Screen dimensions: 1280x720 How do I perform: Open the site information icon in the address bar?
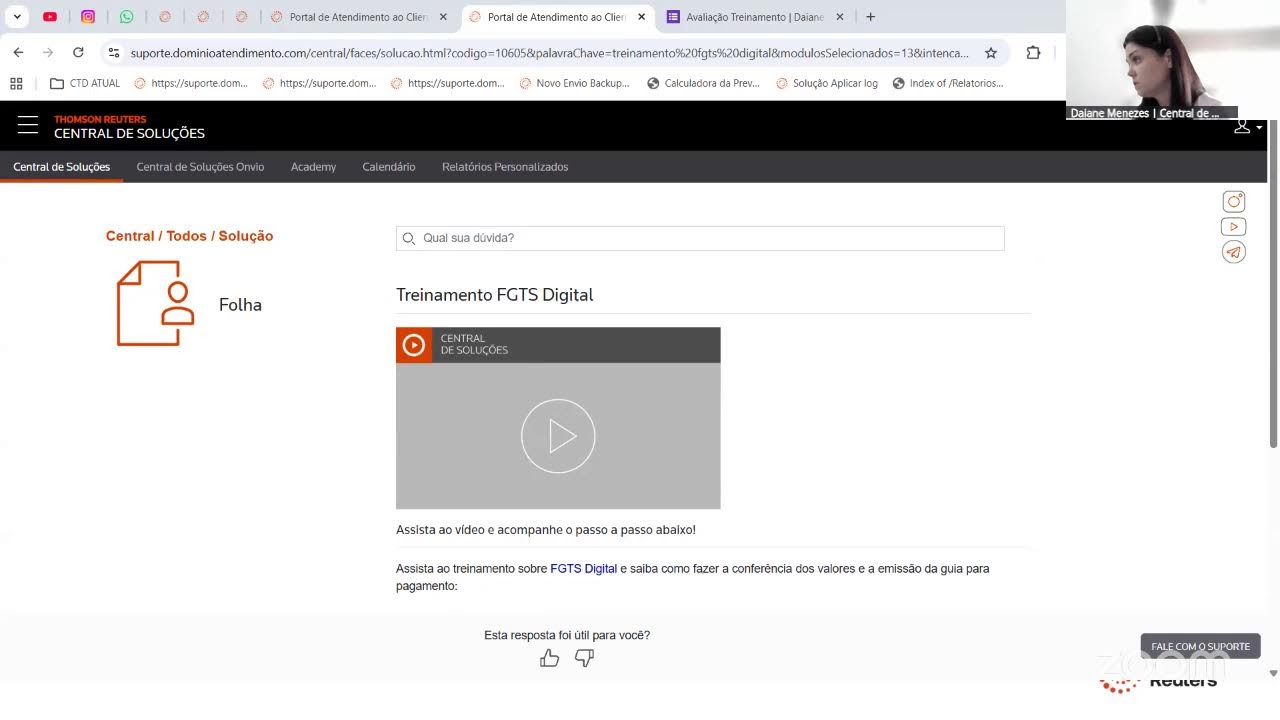coord(114,53)
